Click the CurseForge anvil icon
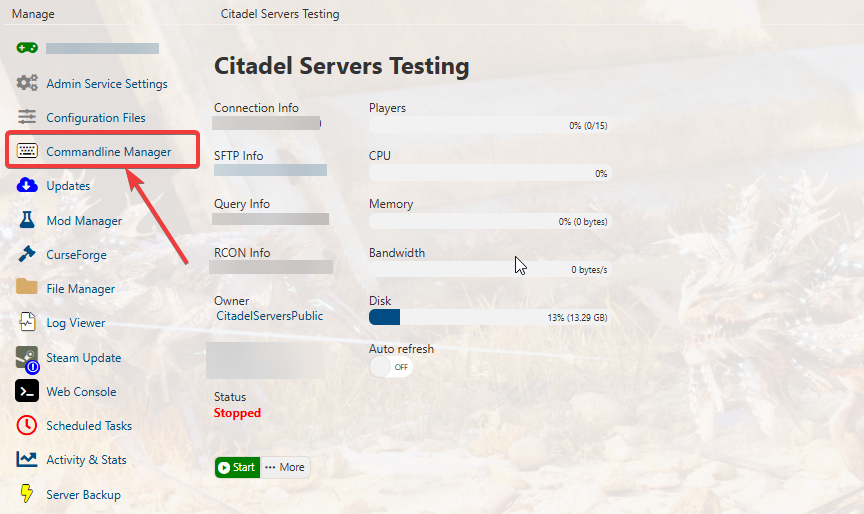 27,254
